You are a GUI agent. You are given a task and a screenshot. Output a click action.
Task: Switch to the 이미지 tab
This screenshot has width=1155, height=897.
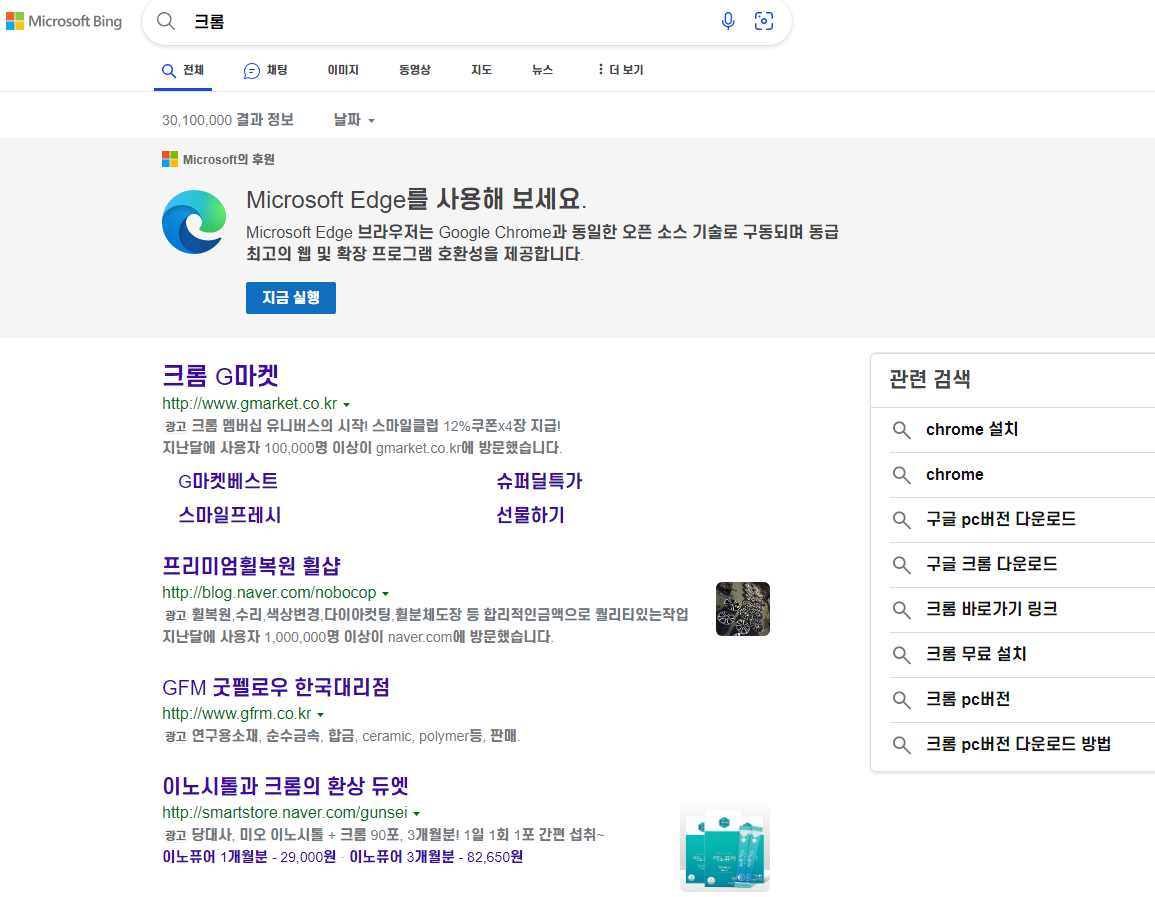[x=343, y=70]
